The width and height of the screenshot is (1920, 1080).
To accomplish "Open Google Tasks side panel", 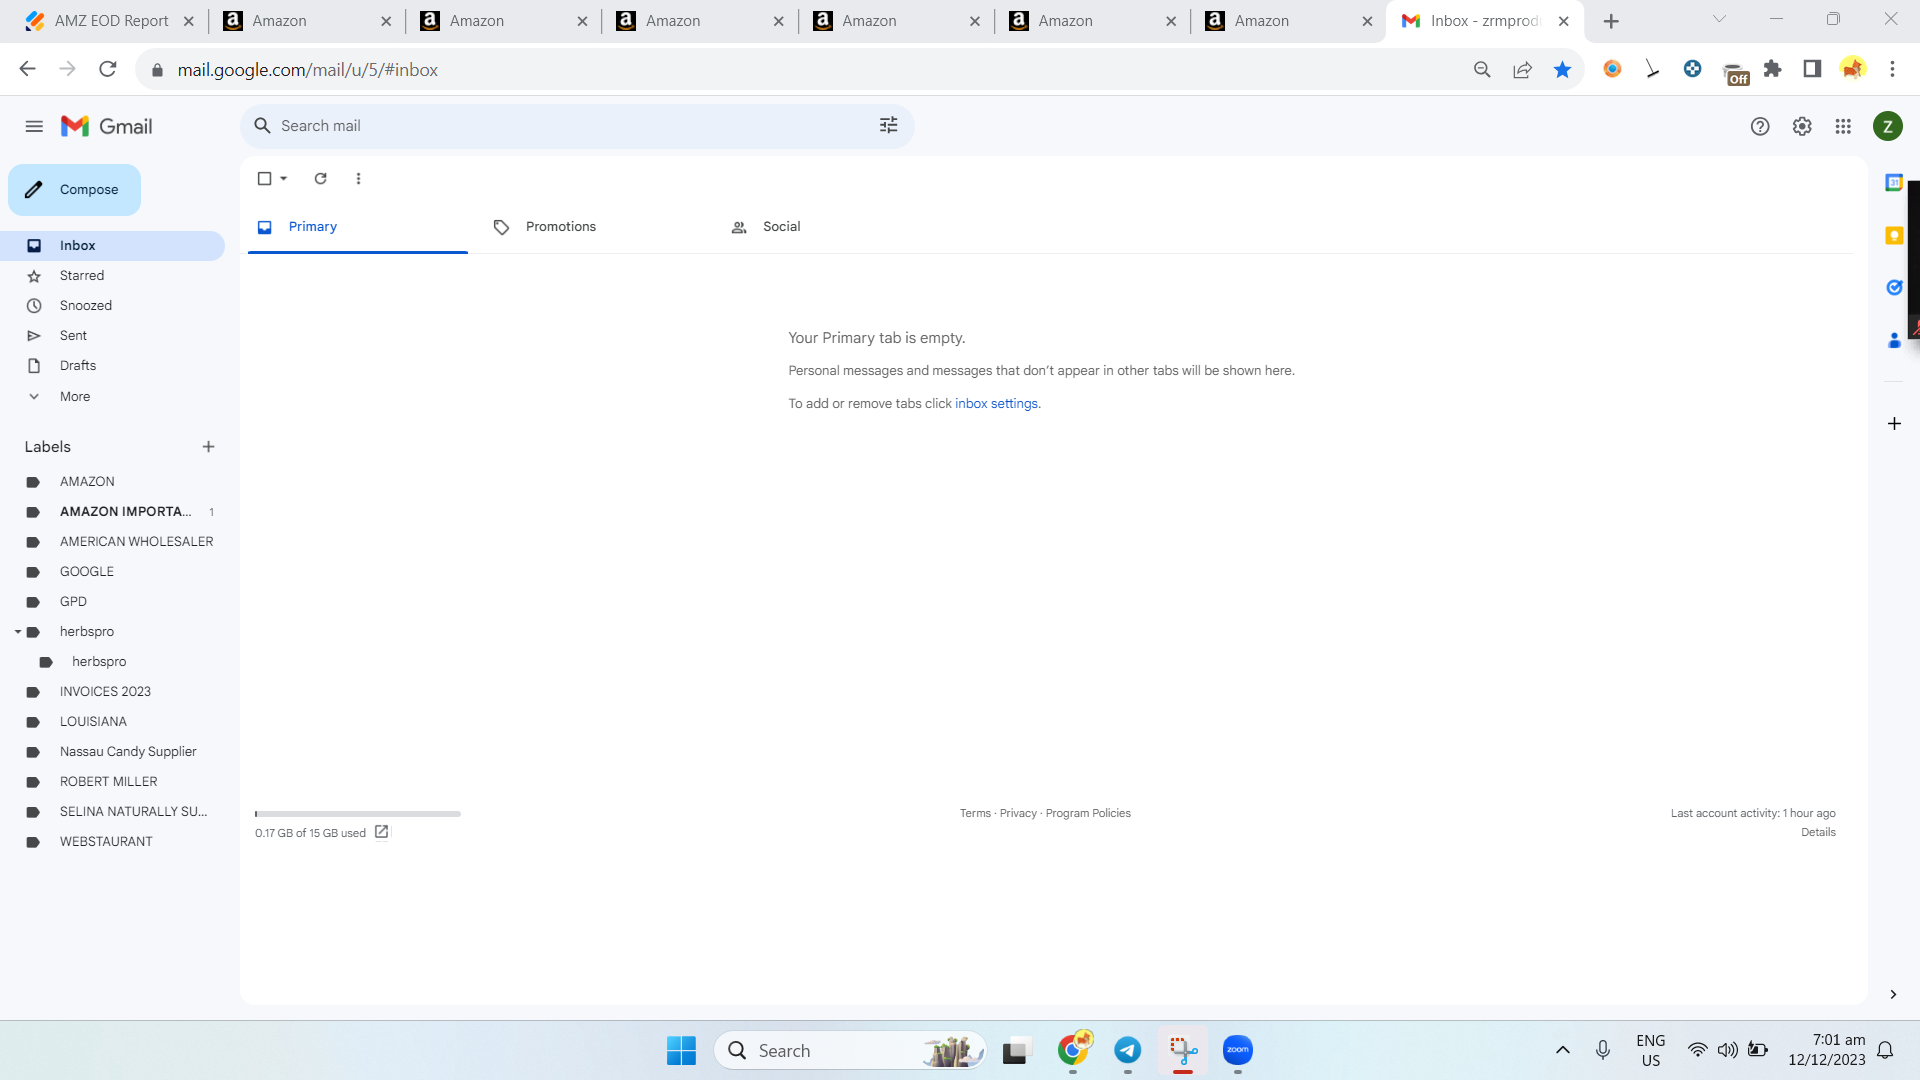I will 1894,288.
